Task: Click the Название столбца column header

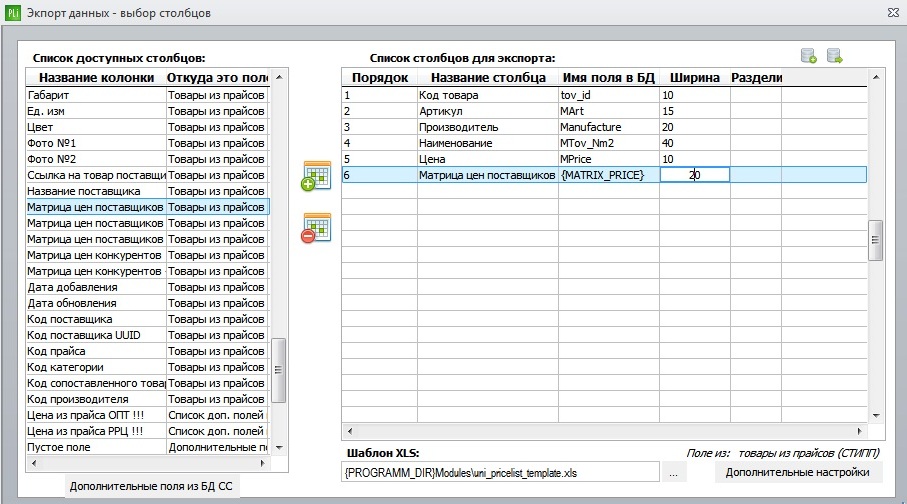Action: coord(488,78)
